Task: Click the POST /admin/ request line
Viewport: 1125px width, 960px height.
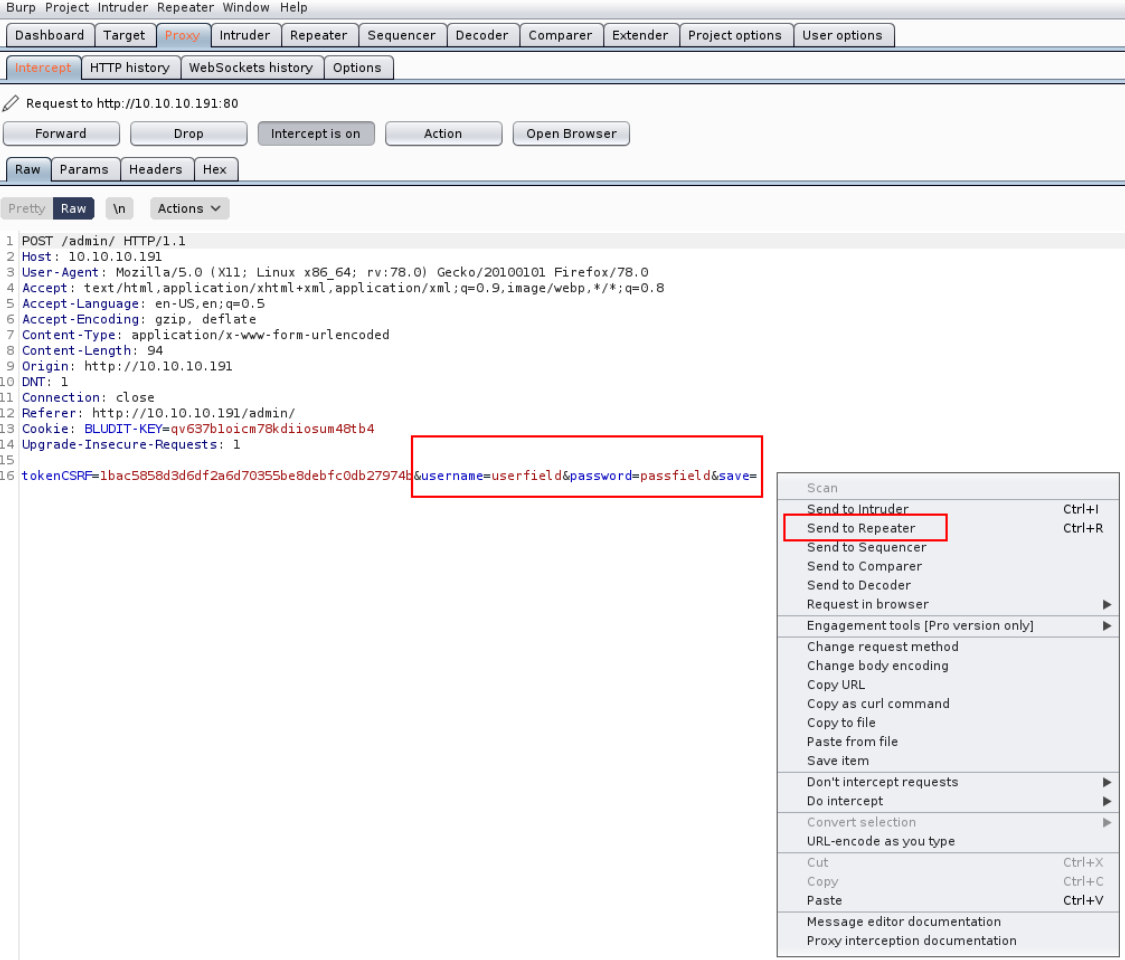Action: point(103,240)
